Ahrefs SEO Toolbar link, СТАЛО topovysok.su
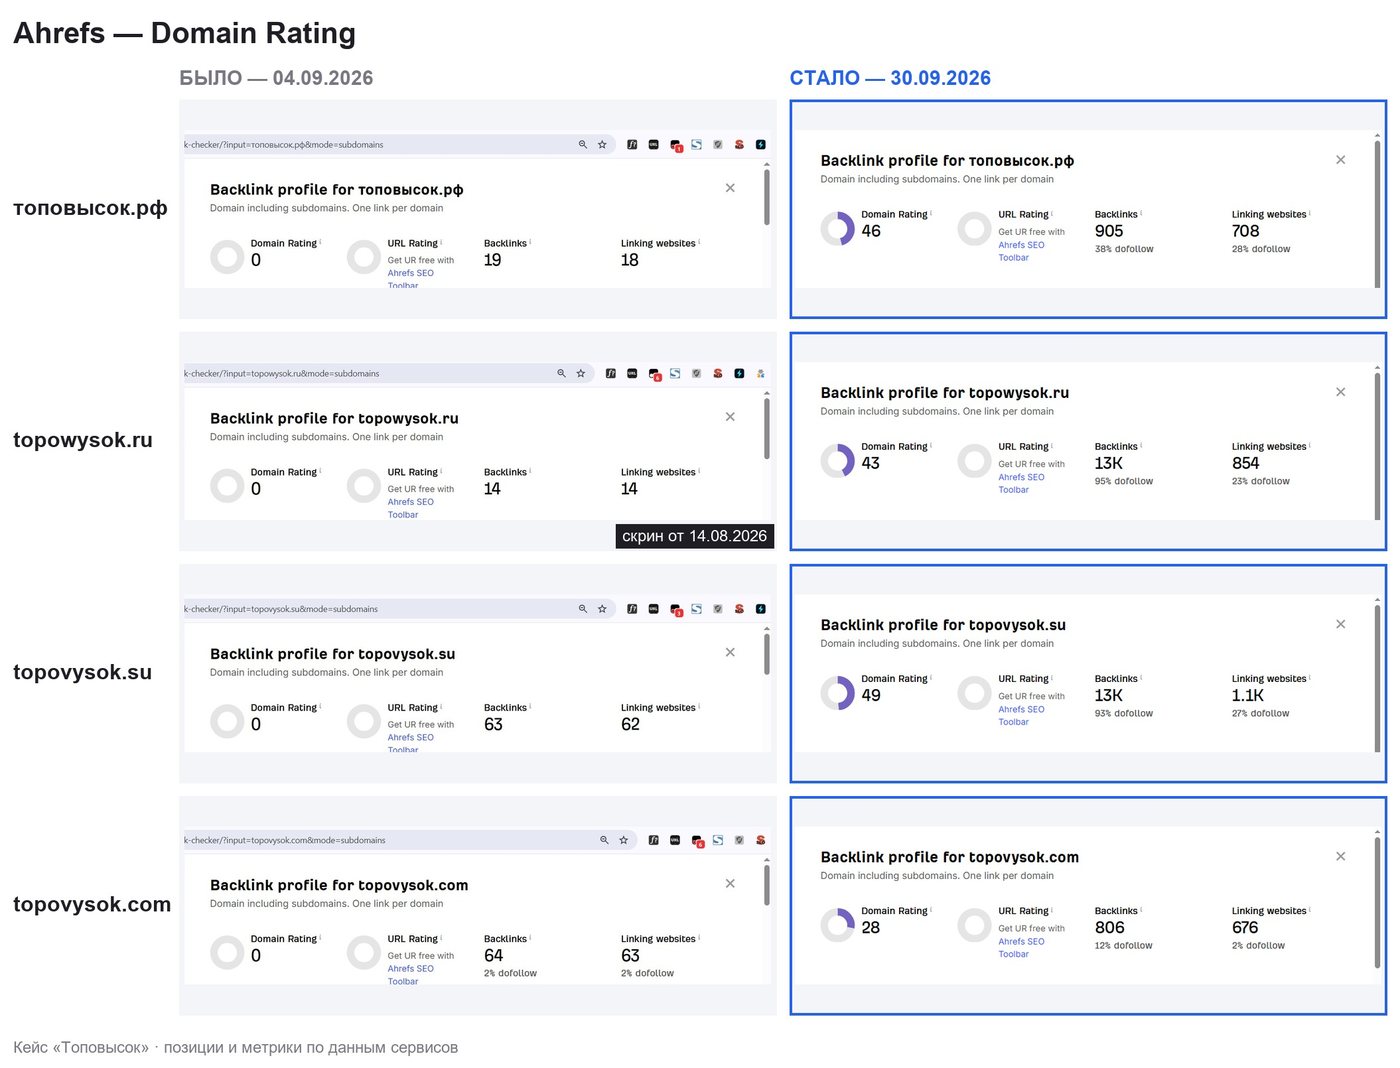This screenshot has width=1400, height=1068. 1021,715
